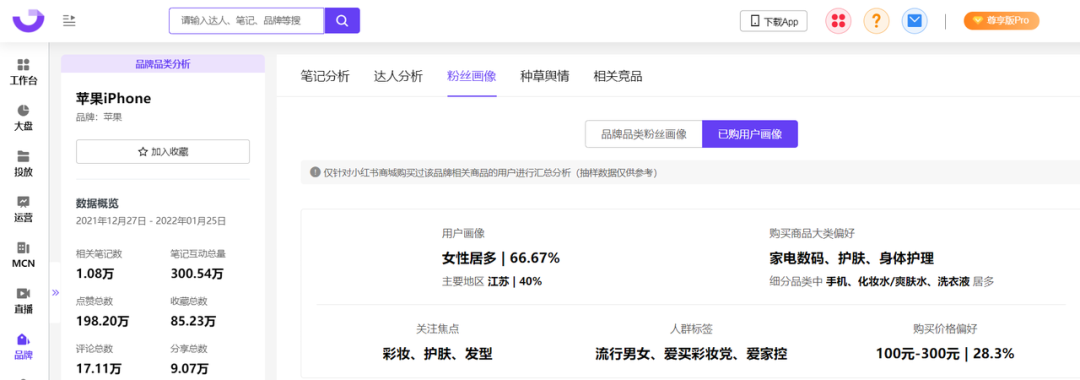Viewport: 1080px width, 380px height.
Task: Open MCN in the left sidebar
Action: [x=23, y=255]
